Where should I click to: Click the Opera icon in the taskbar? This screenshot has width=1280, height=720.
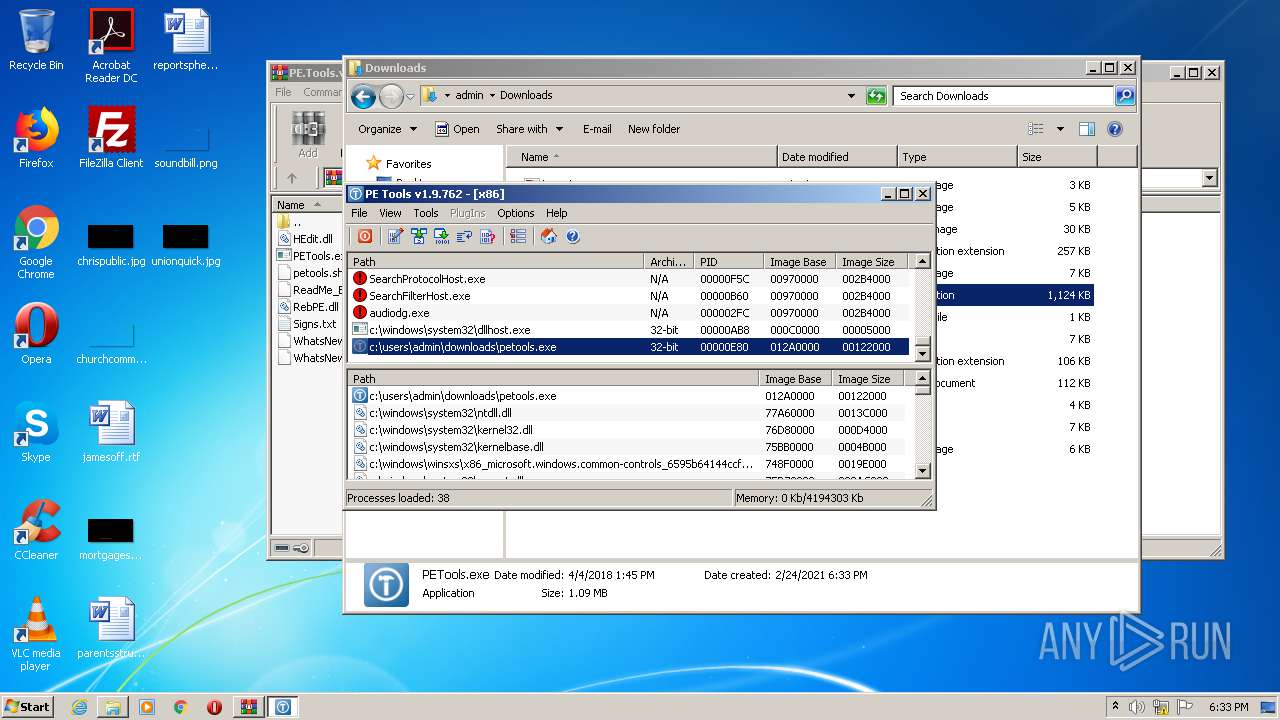click(214, 707)
